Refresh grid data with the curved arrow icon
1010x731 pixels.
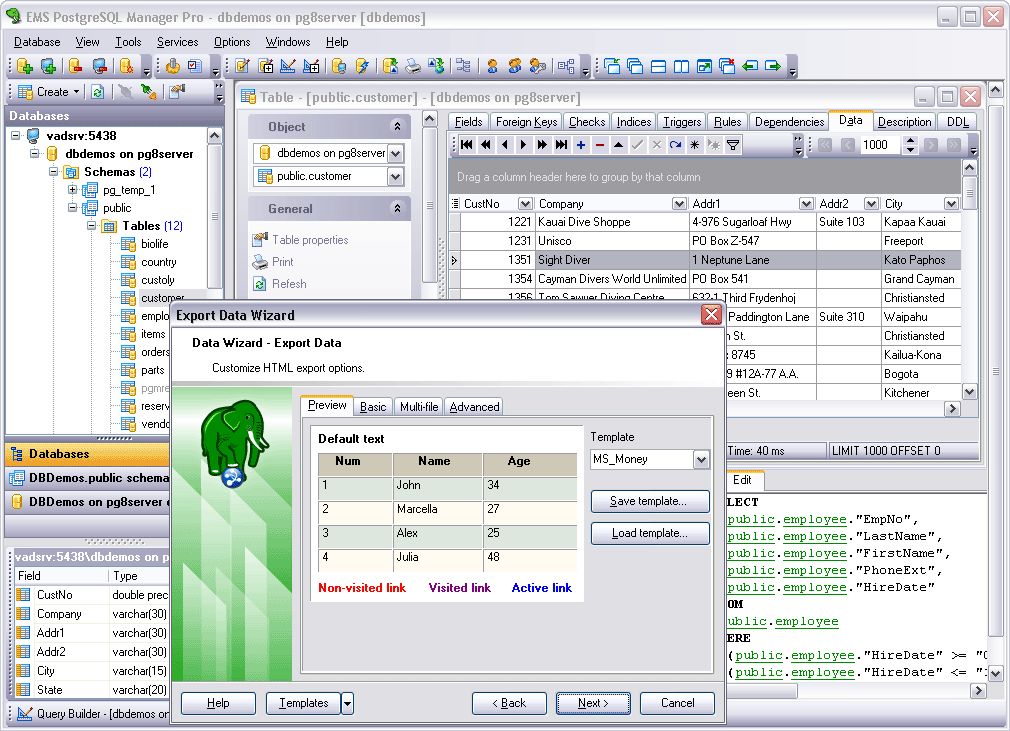(675, 145)
